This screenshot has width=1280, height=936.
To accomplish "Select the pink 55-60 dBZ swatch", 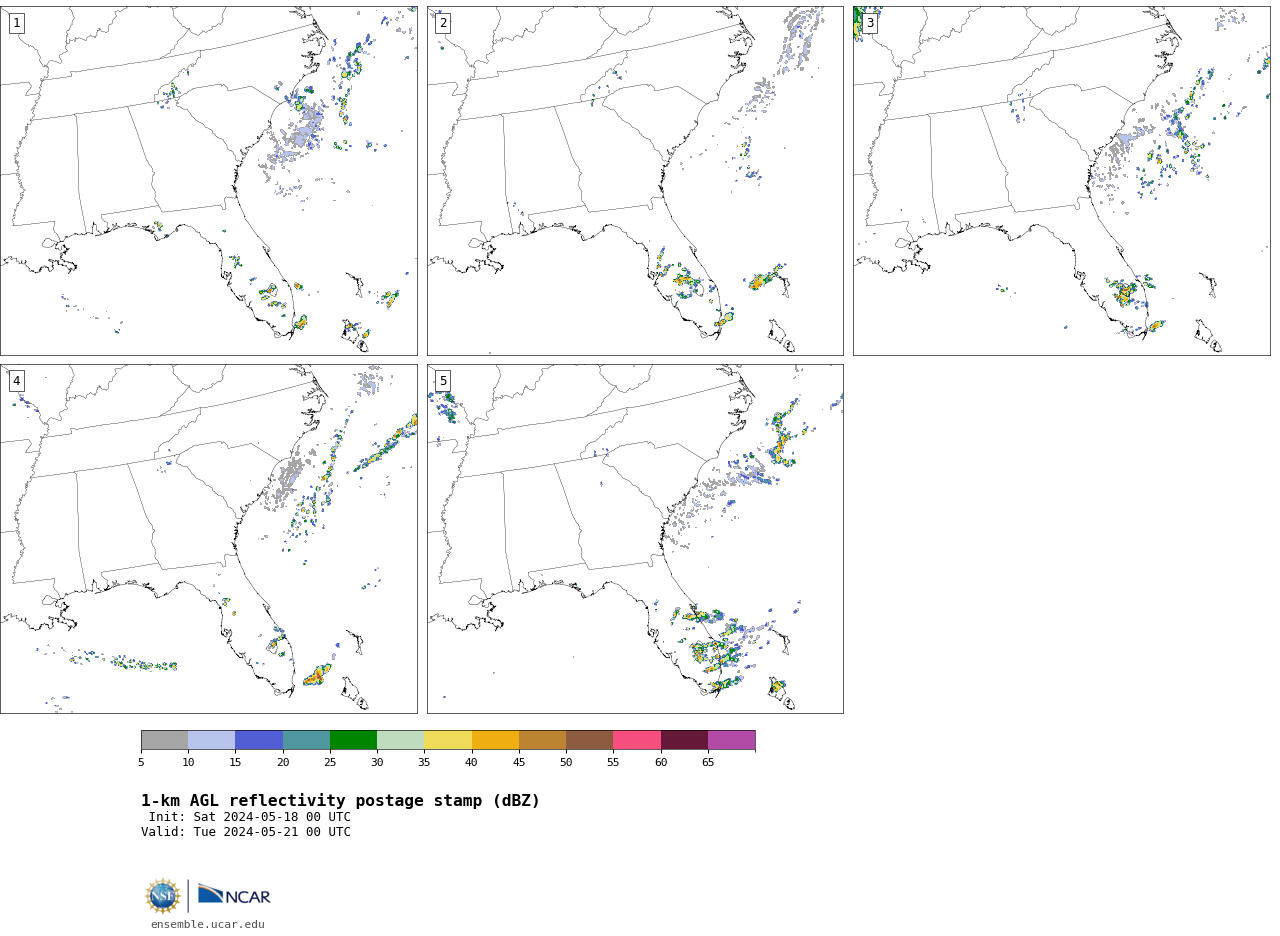I will [637, 740].
